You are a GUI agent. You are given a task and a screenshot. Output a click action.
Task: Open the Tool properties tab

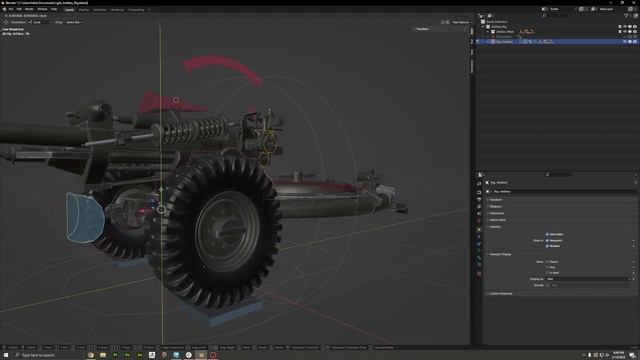pyautogui.click(x=479, y=184)
